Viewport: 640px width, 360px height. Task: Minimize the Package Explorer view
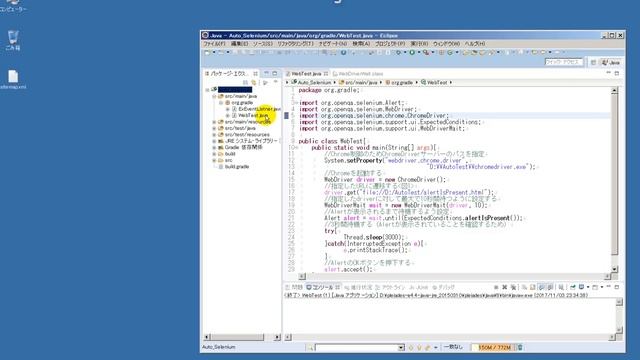coord(267,73)
